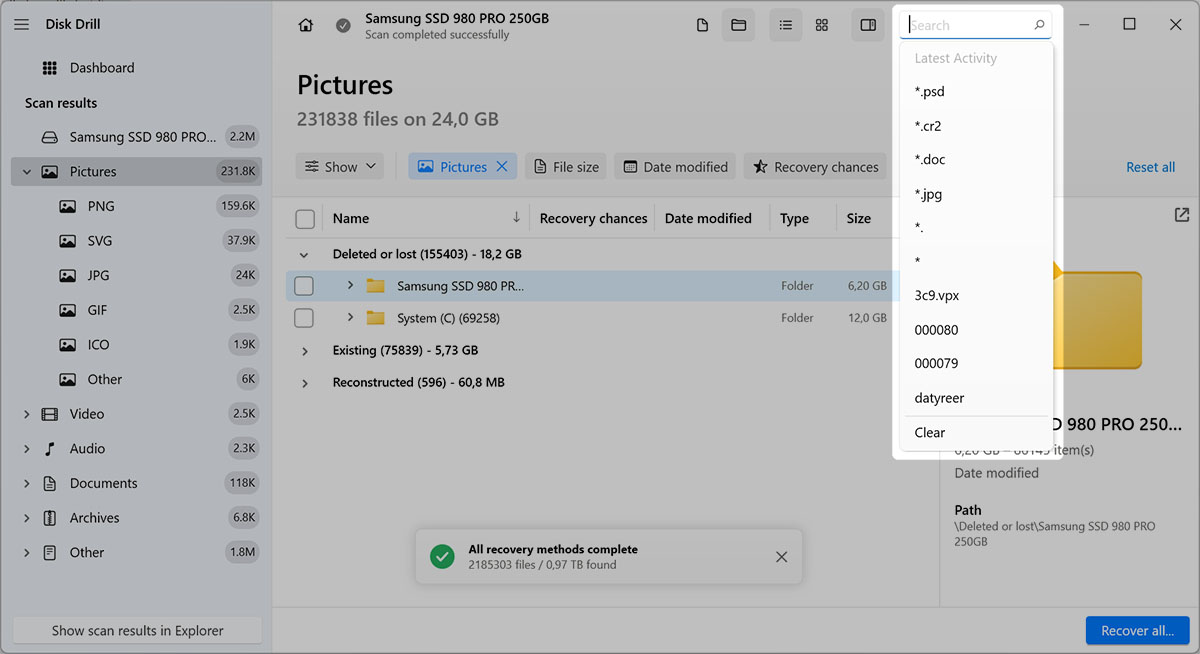
Task: Click the search magnifier icon
Action: click(1039, 25)
